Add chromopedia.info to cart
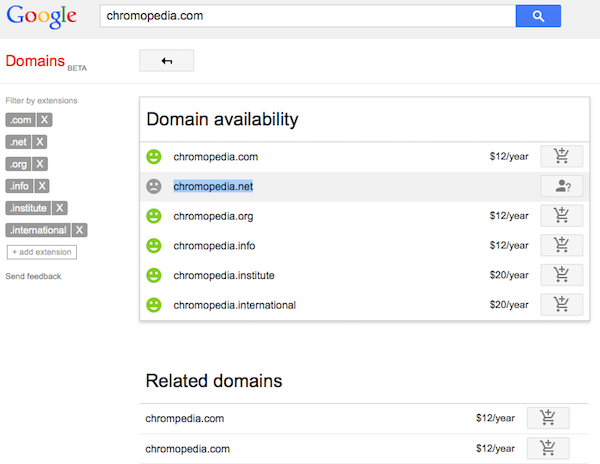The height and width of the screenshot is (464, 600). [561, 245]
